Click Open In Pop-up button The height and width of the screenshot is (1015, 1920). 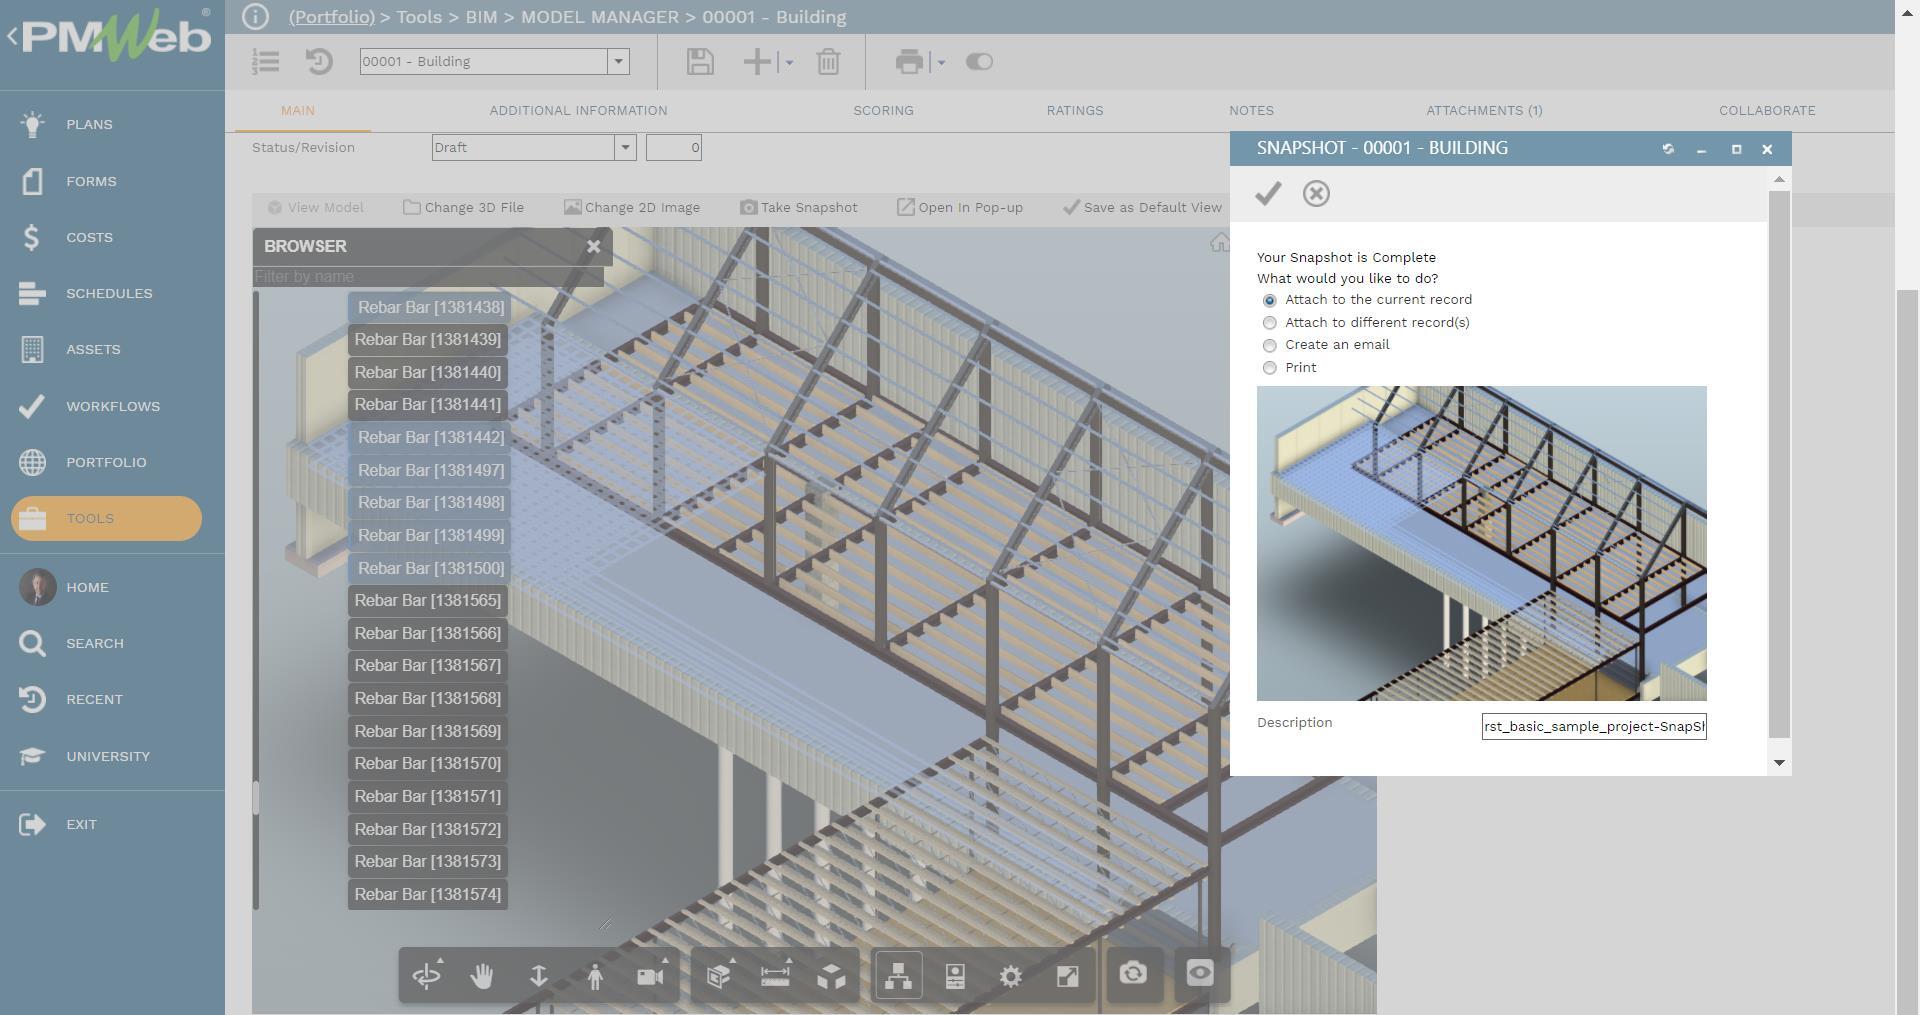tap(960, 208)
